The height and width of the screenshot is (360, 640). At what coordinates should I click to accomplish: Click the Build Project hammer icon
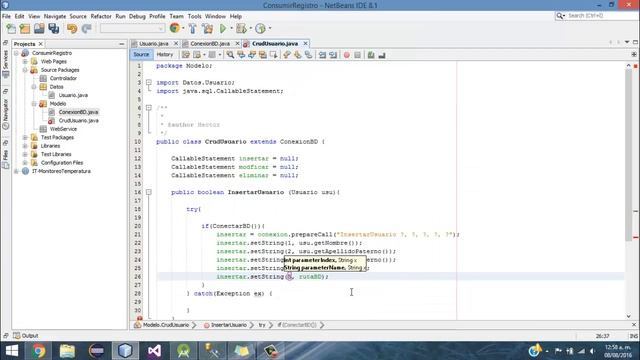193,29
